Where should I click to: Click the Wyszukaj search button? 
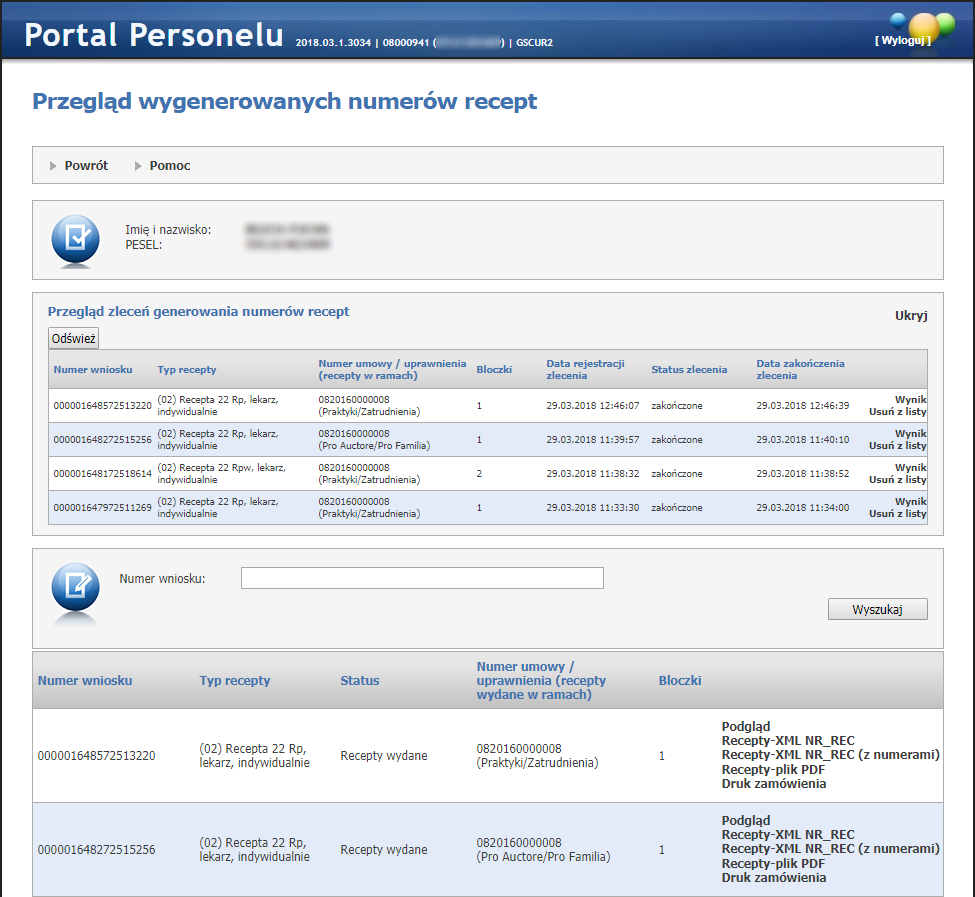click(x=877, y=609)
